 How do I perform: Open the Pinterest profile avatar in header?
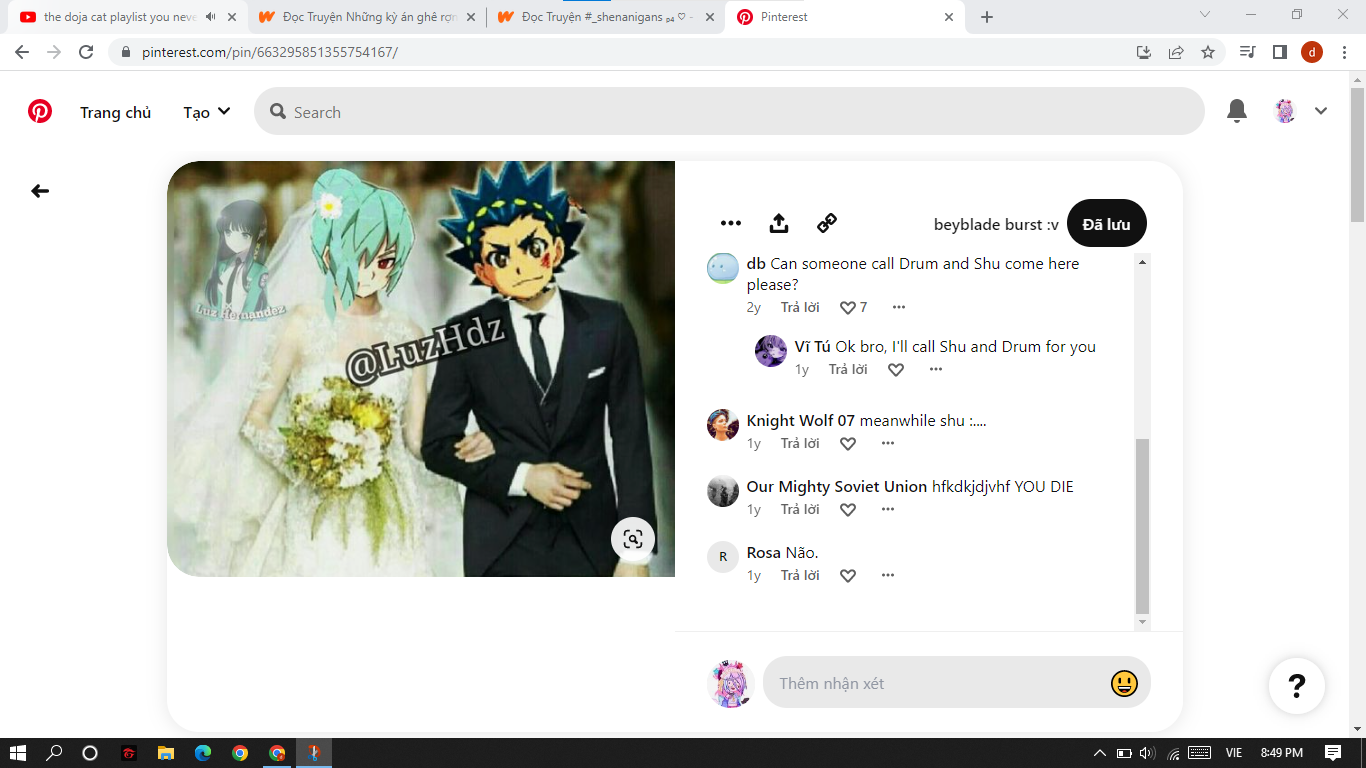1285,111
